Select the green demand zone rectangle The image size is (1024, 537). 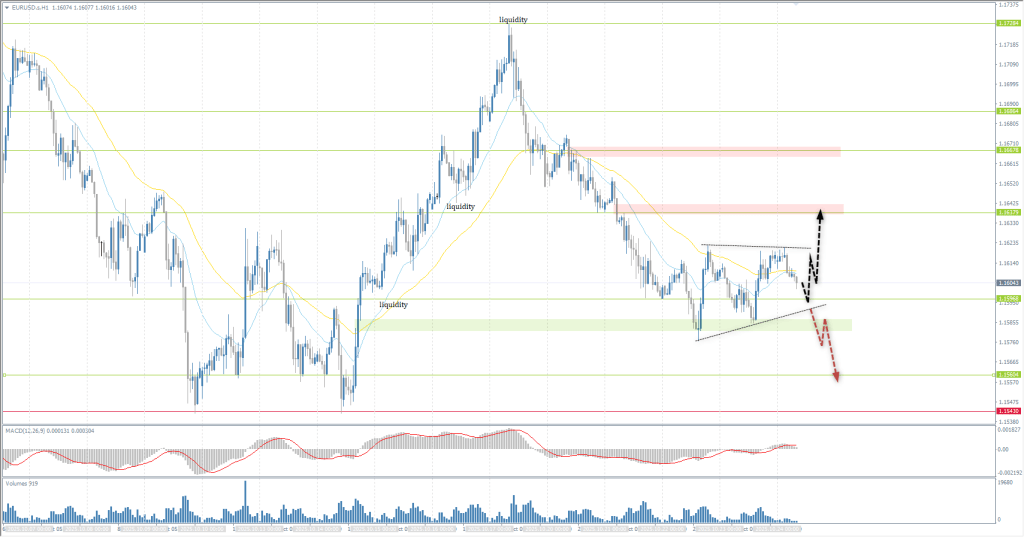[x=600, y=325]
